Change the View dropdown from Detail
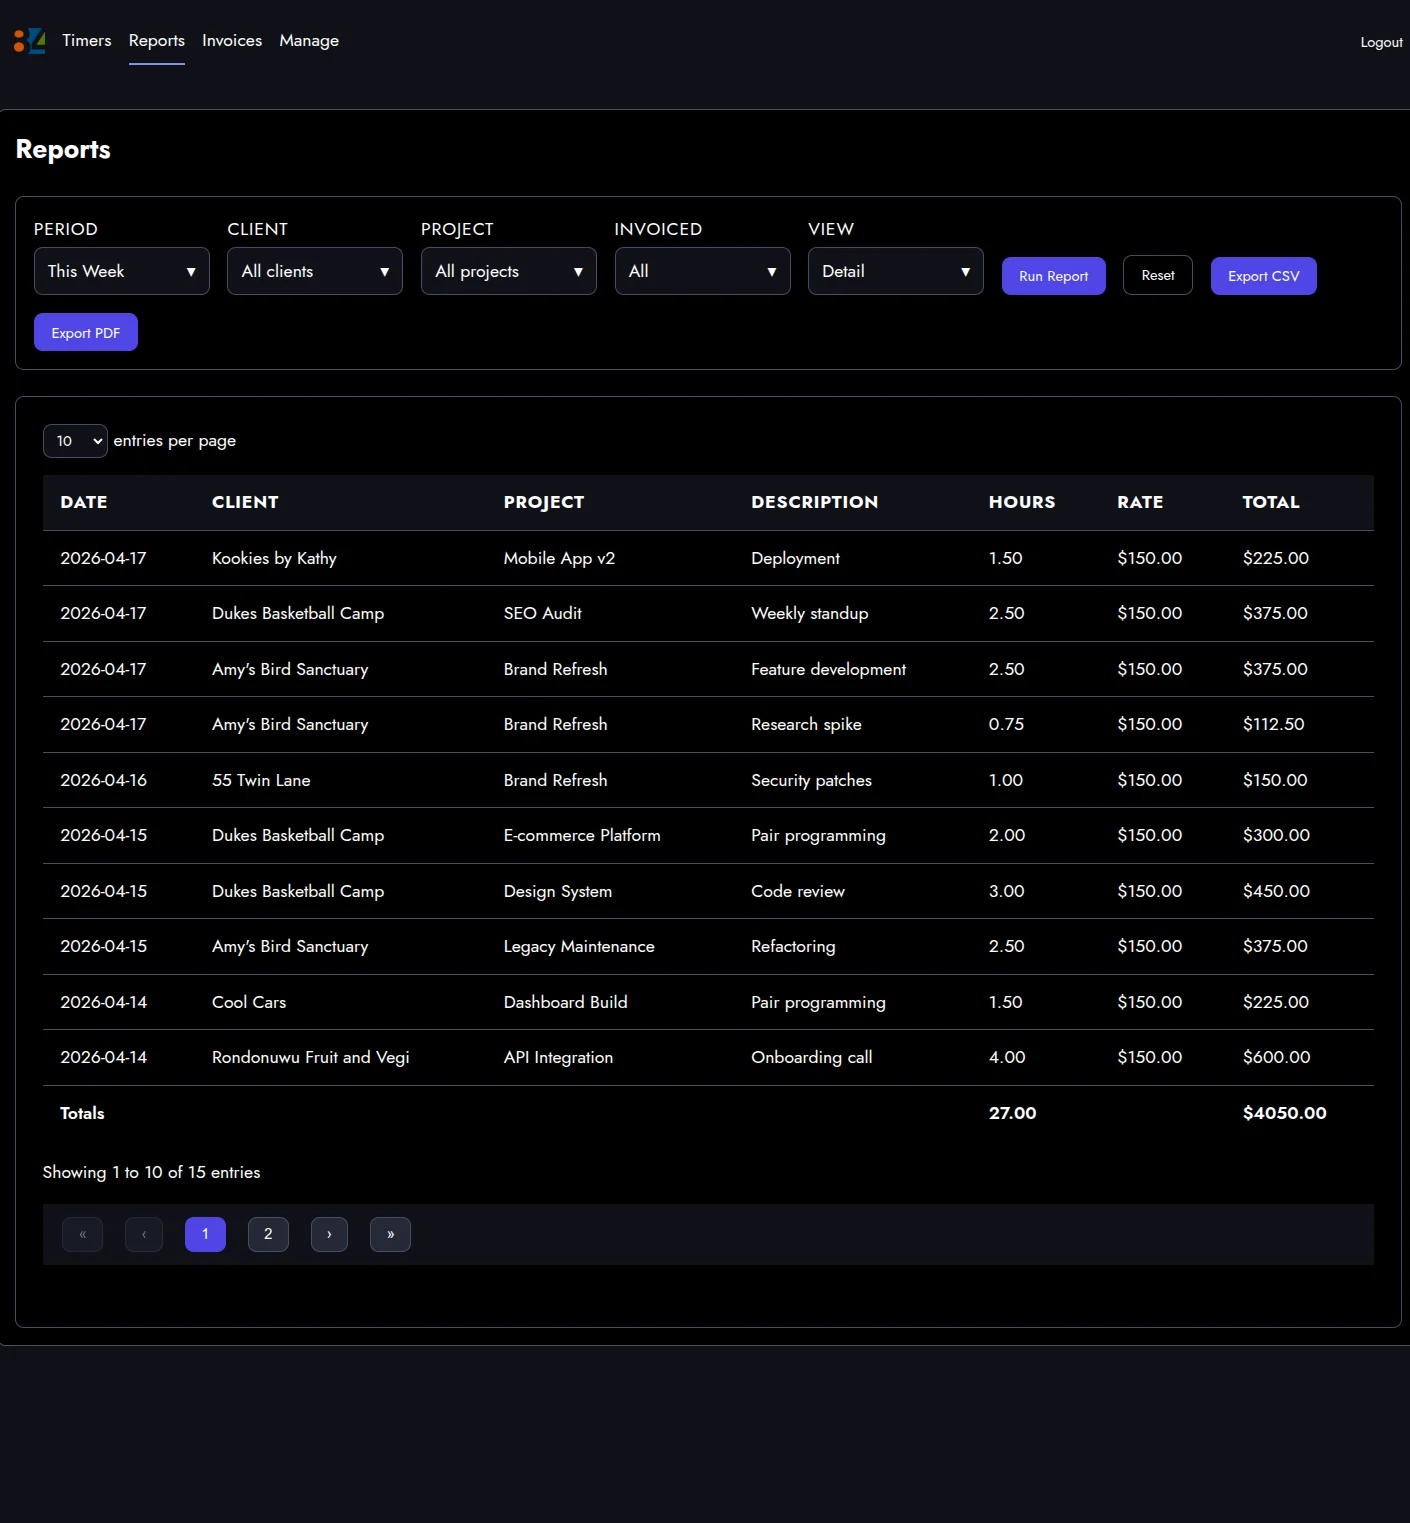 (x=895, y=271)
